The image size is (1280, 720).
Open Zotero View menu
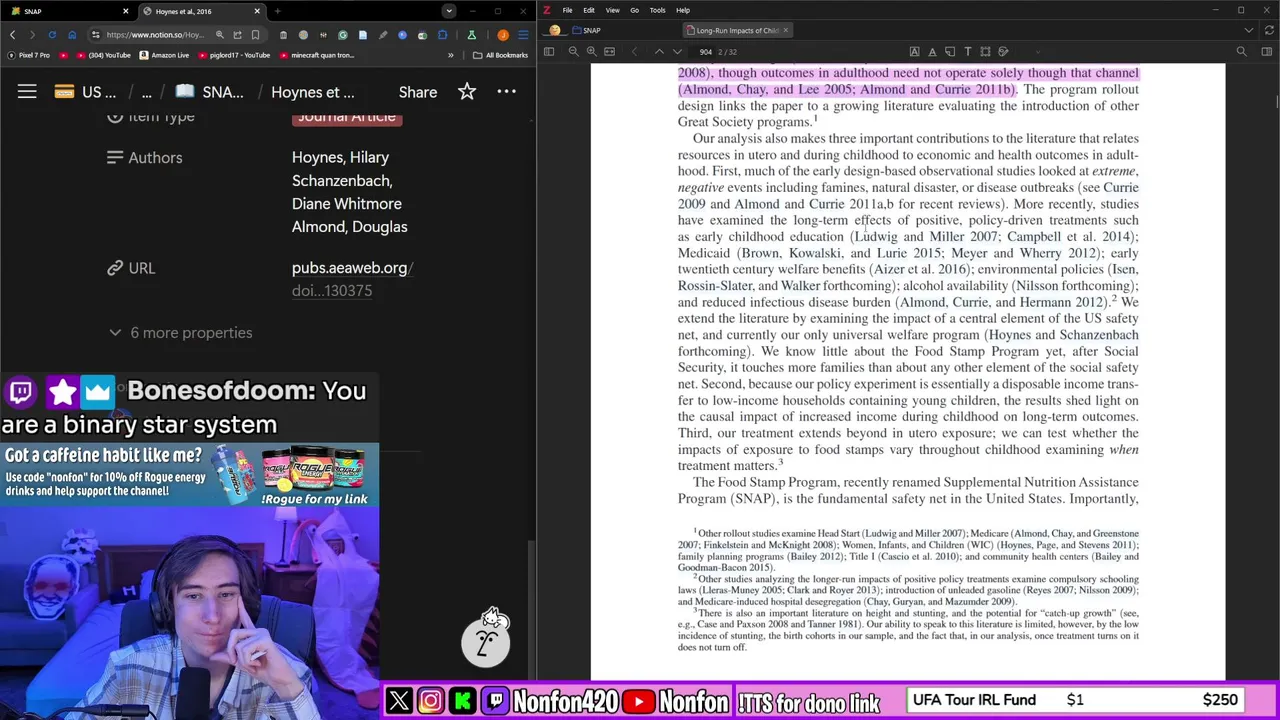pyautogui.click(x=612, y=10)
